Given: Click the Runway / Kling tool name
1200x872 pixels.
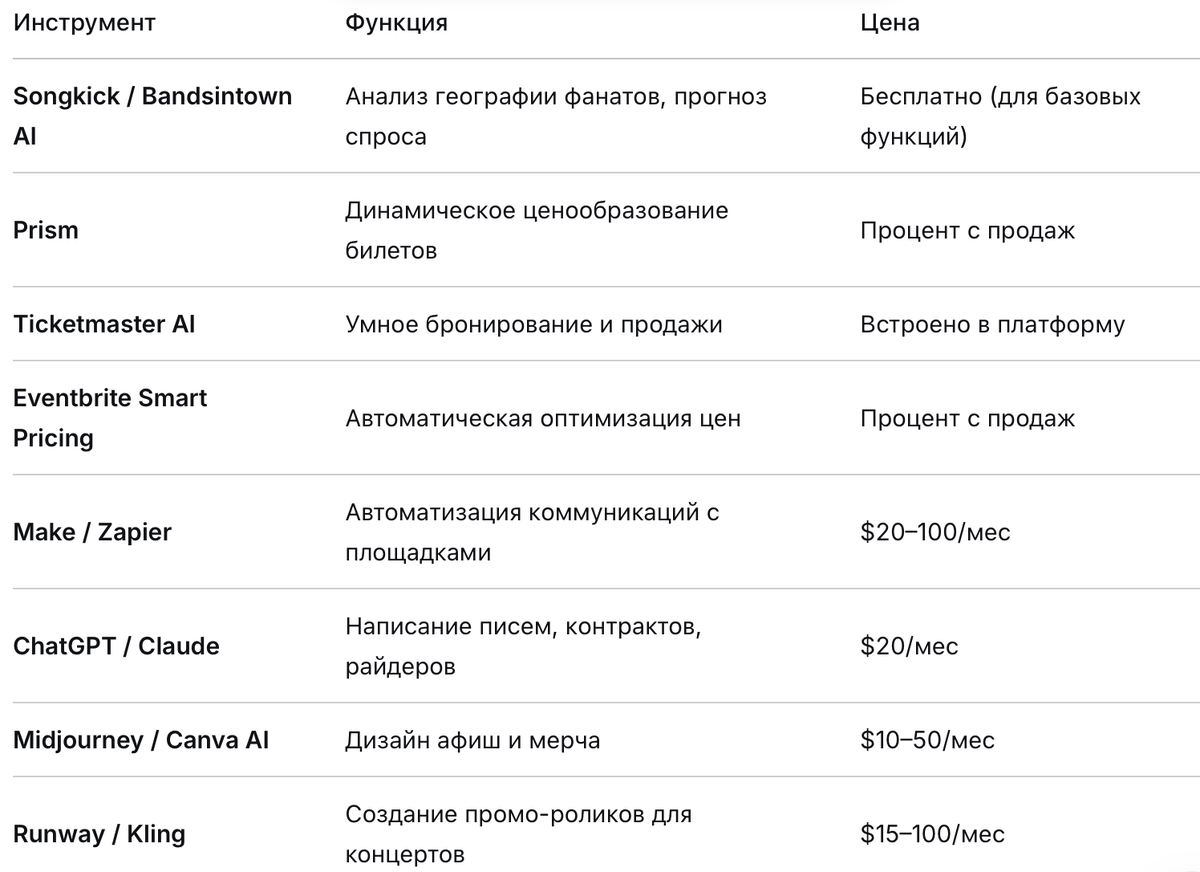Looking at the screenshot, I should [99, 834].
